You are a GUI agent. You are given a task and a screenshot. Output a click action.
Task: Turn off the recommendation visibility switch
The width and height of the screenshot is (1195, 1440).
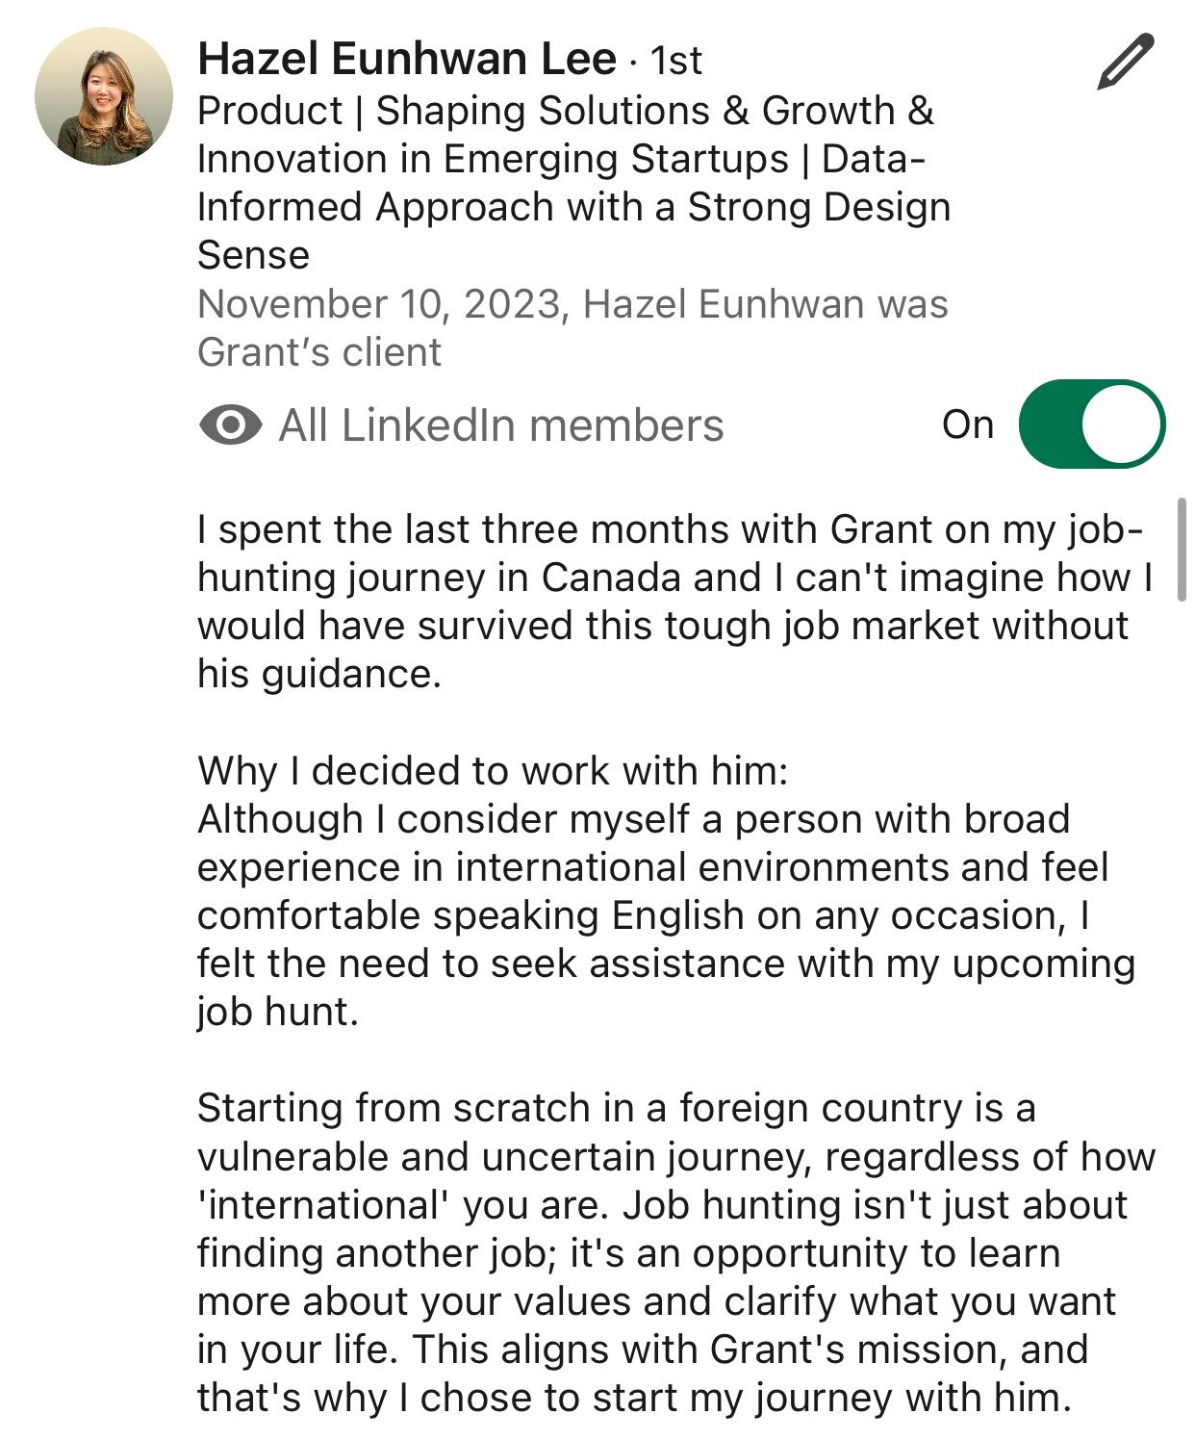[x=1092, y=424]
